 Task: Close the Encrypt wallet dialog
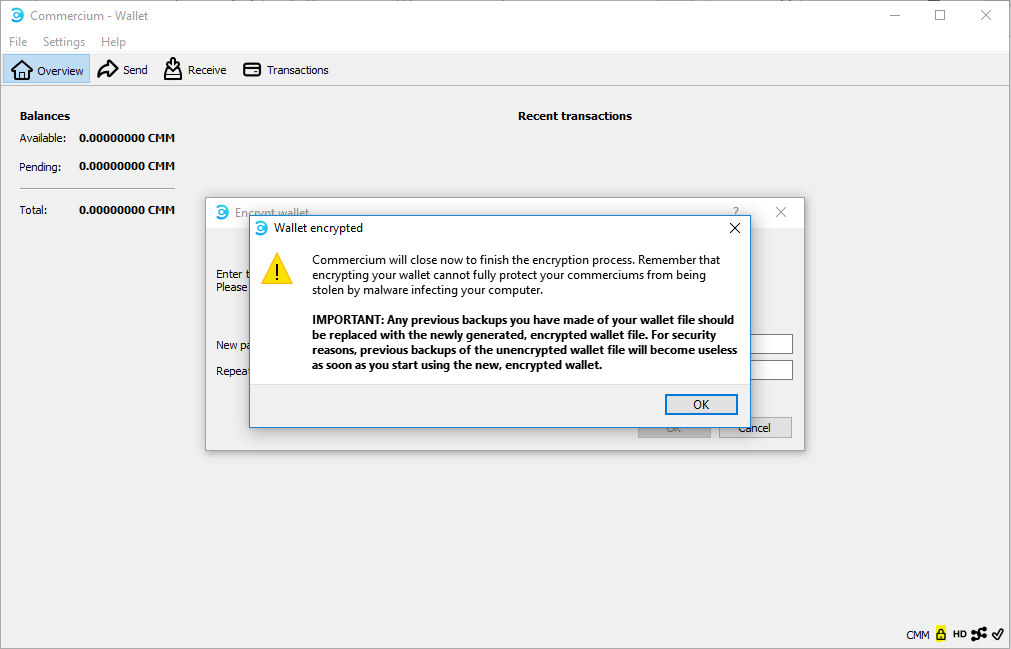click(781, 212)
